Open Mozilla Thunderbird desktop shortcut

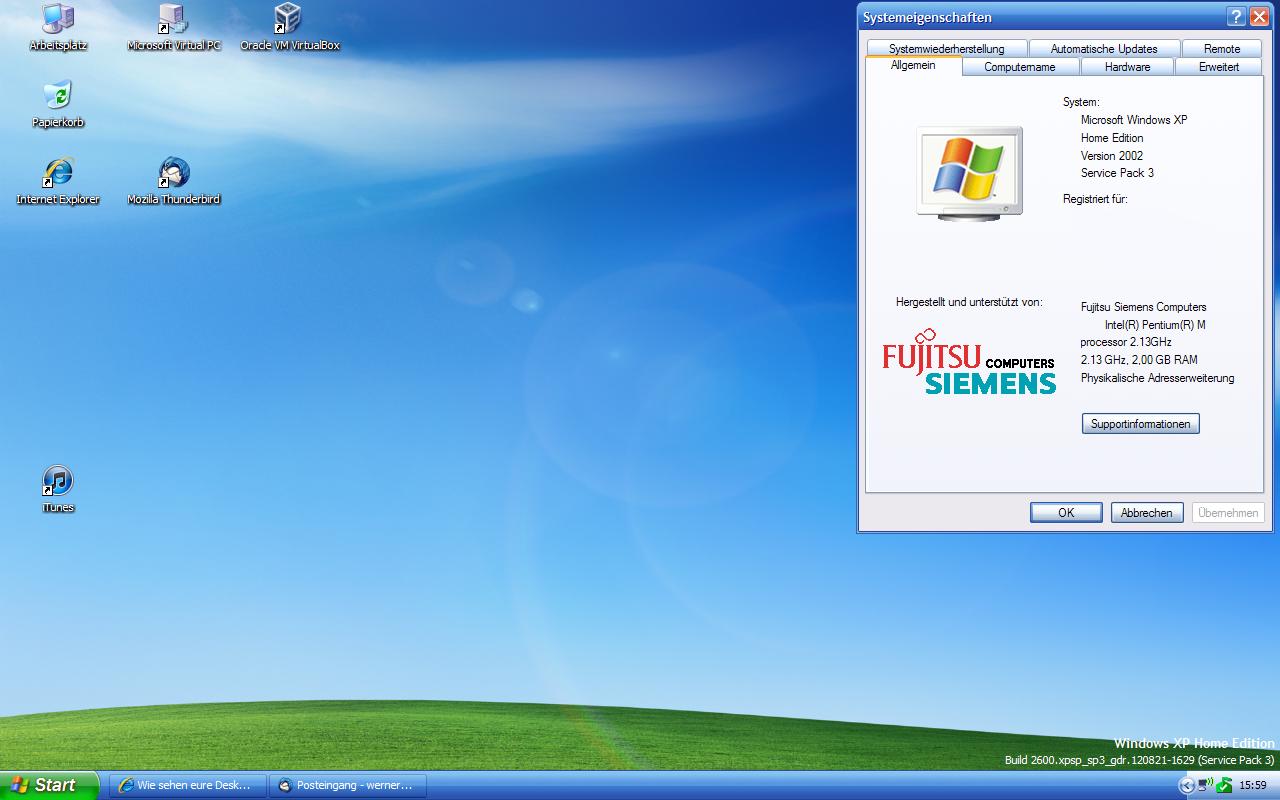pos(173,173)
